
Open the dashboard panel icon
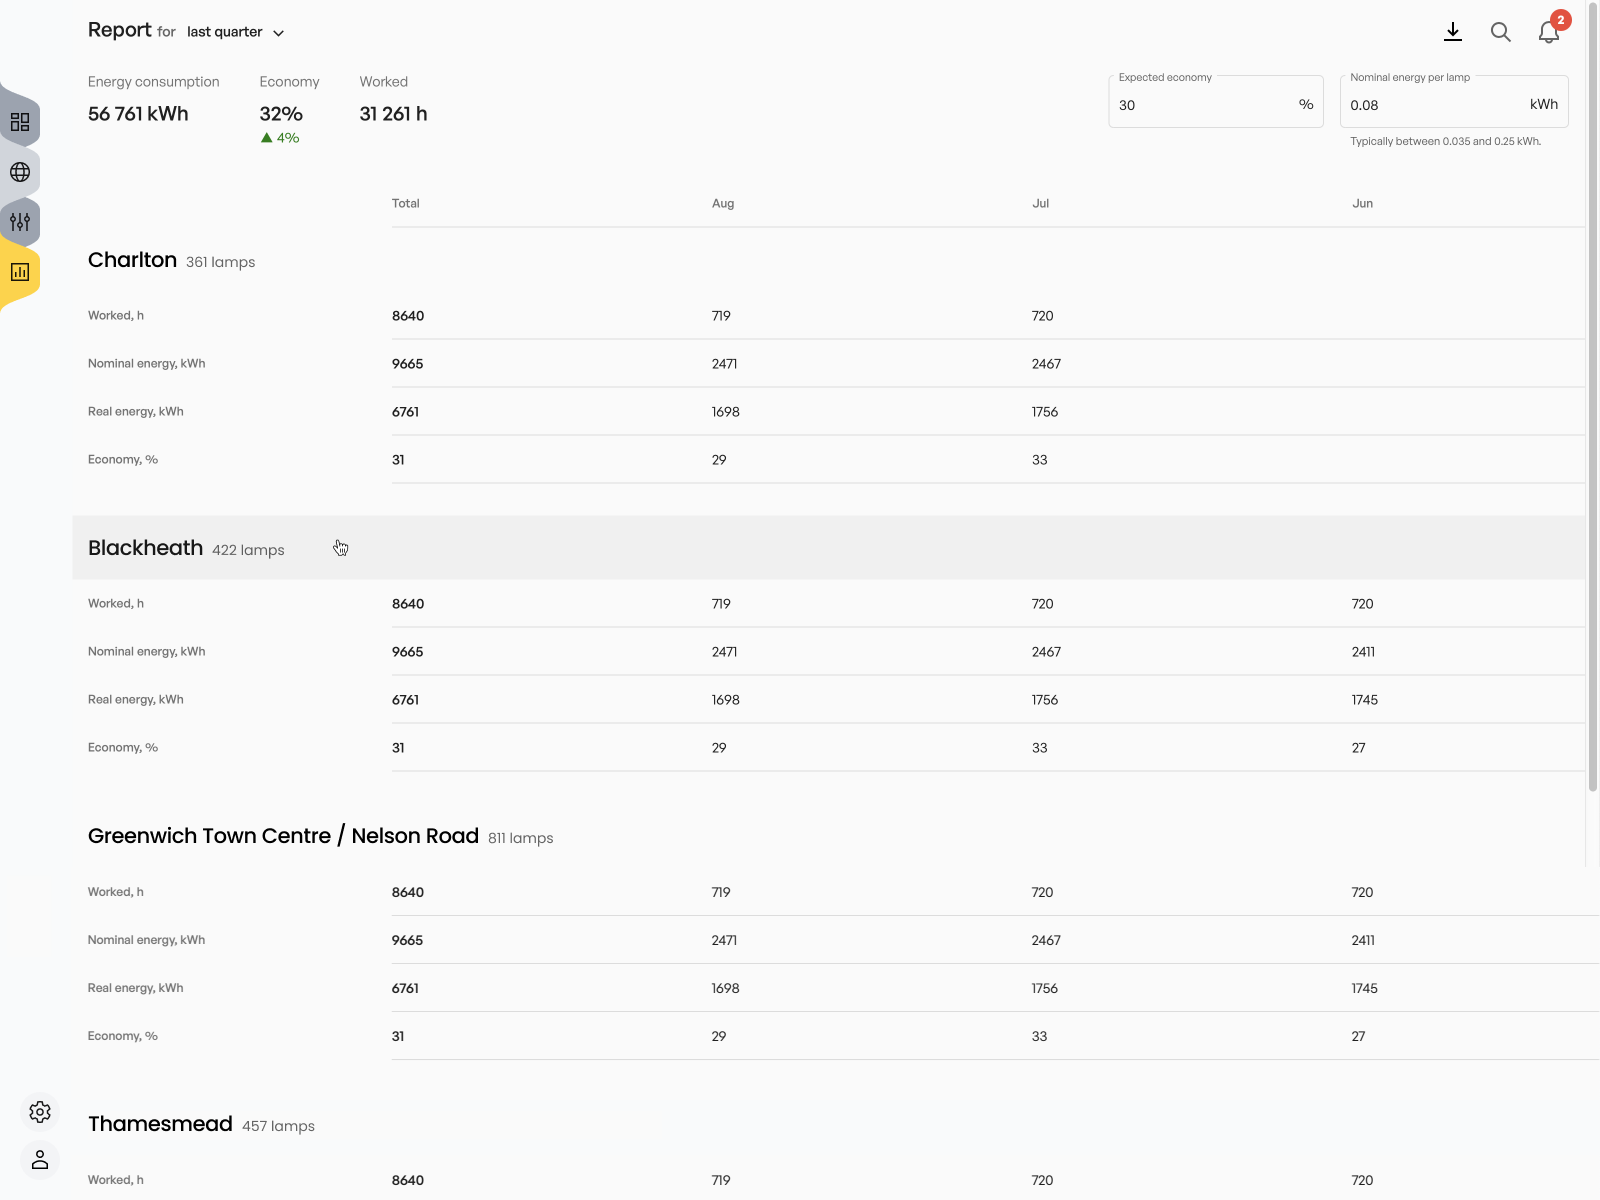pos(19,122)
